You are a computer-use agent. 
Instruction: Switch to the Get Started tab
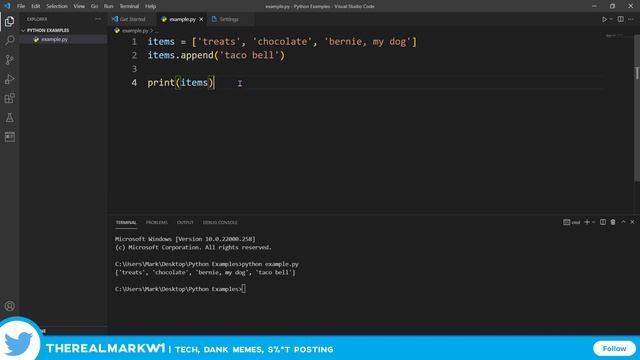pyautogui.click(x=132, y=19)
